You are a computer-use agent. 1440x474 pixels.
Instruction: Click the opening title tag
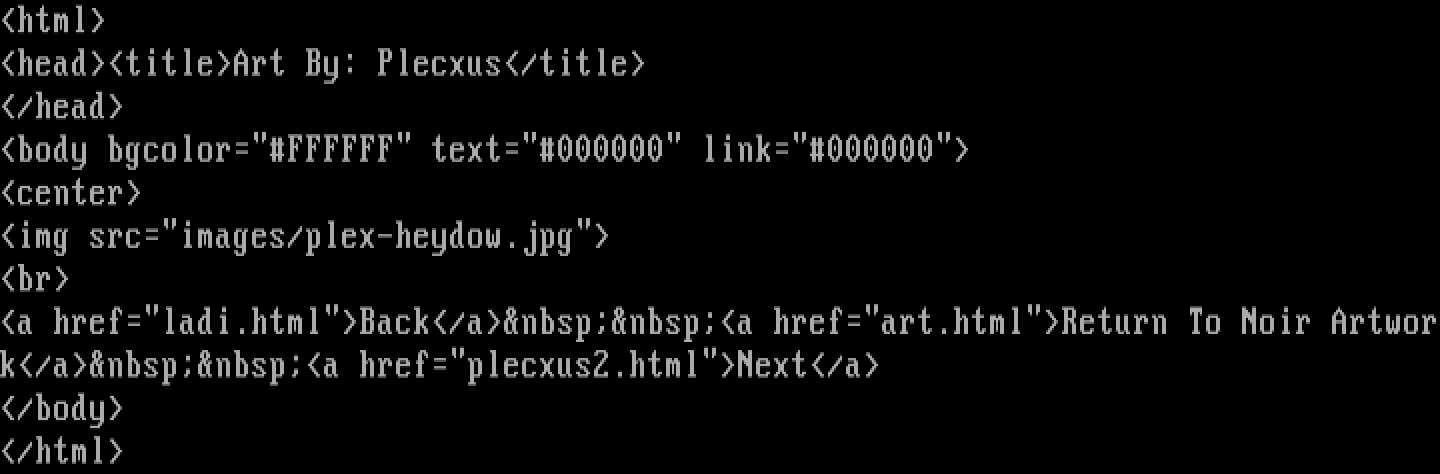tap(170, 64)
